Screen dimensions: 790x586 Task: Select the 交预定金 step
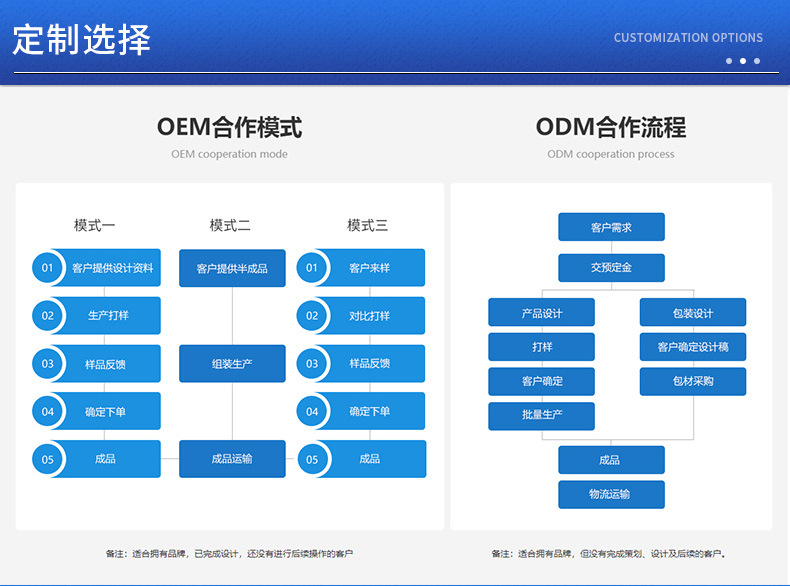611,268
